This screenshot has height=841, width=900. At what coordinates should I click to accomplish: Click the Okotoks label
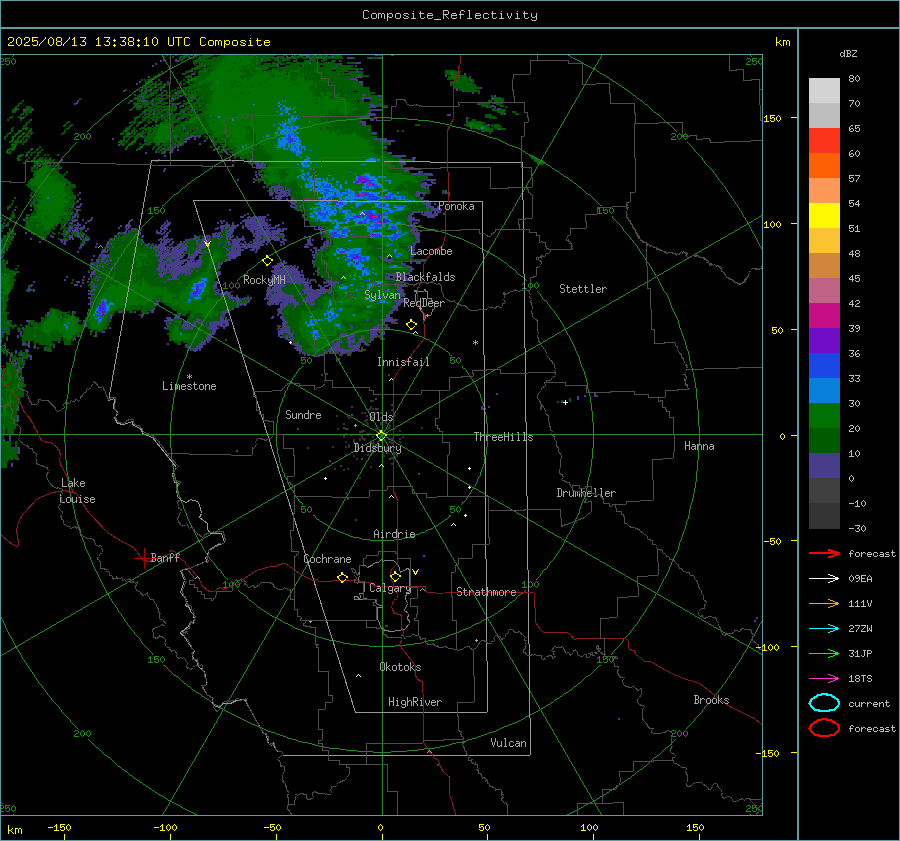click(x=400, y=667)
